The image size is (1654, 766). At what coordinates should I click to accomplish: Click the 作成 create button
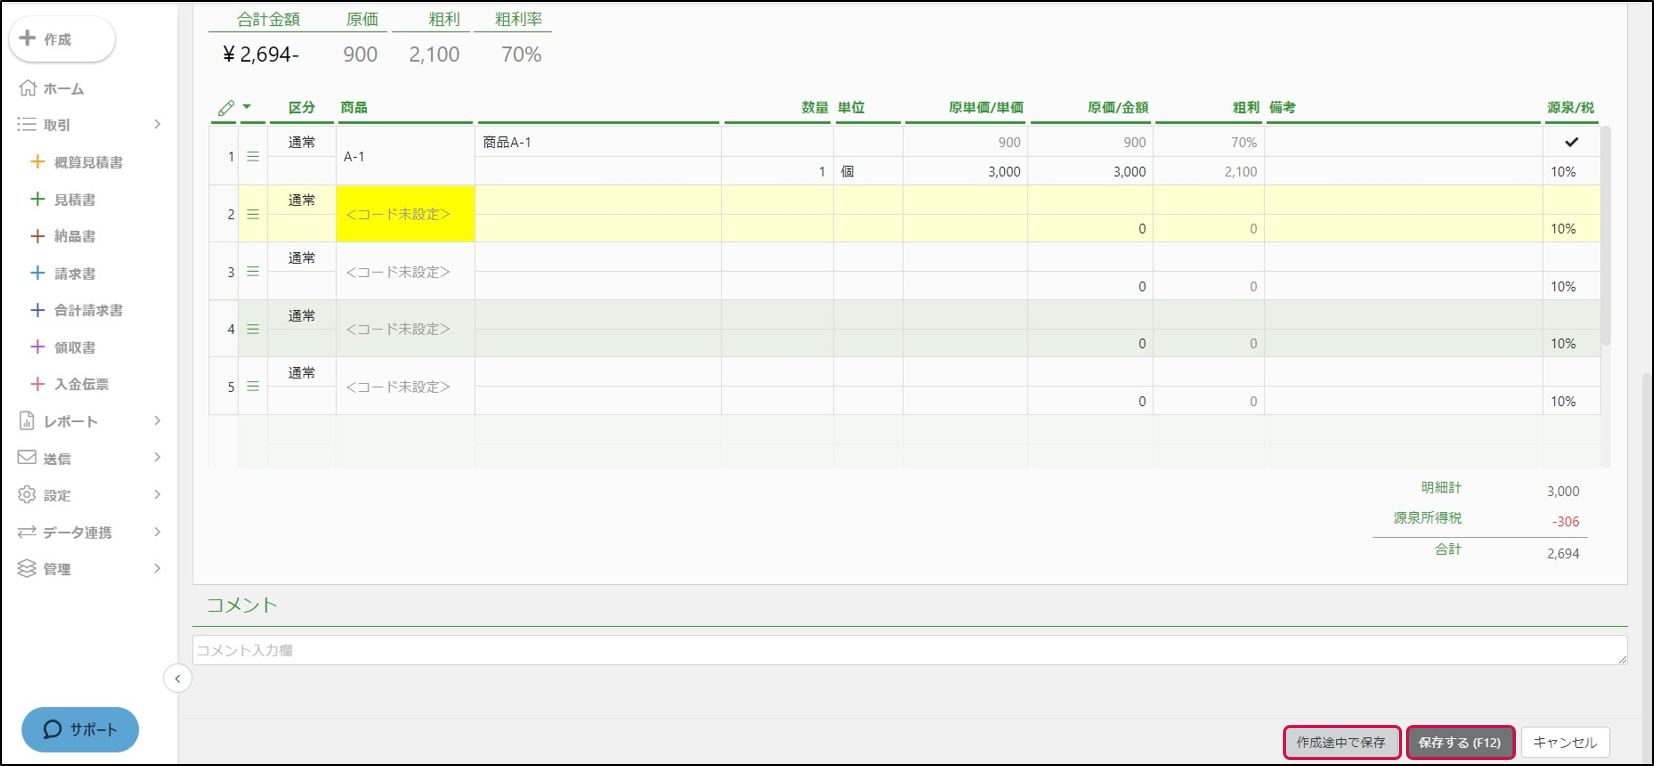[62, 39]
